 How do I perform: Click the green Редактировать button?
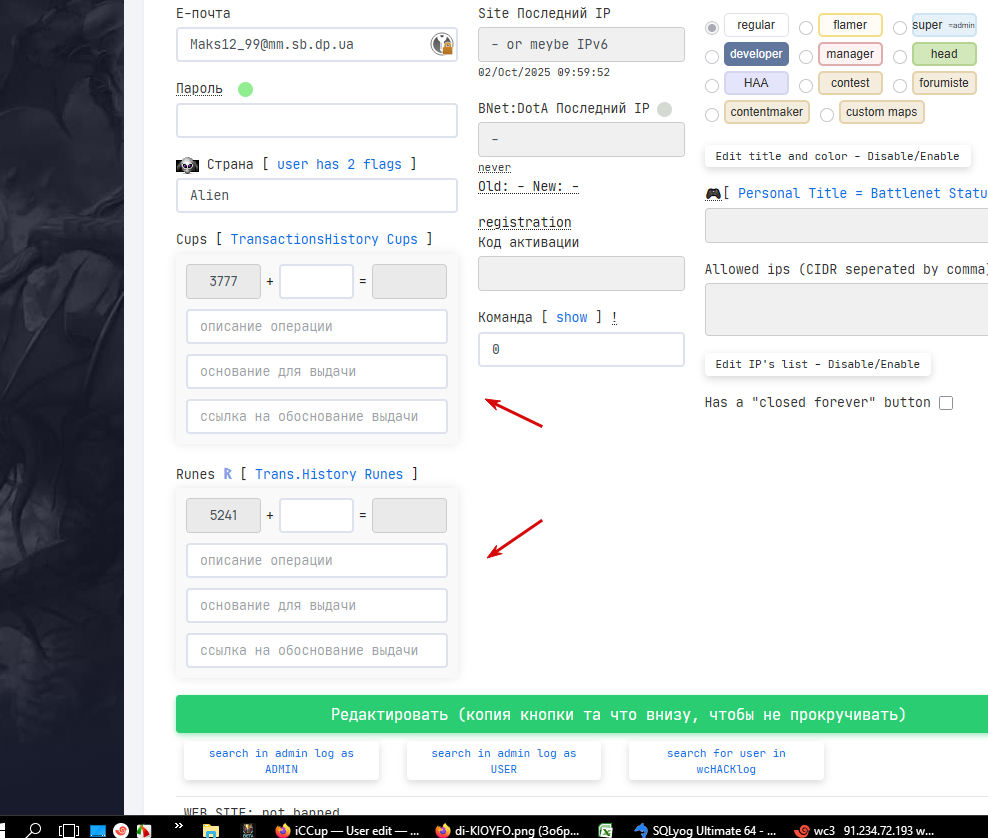582,714
